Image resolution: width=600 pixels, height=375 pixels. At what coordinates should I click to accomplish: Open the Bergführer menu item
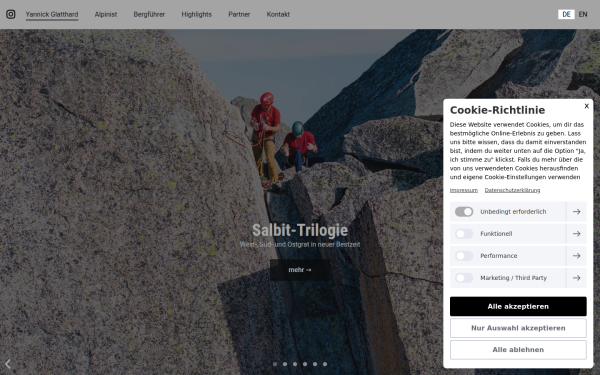[x=149, y=15]
